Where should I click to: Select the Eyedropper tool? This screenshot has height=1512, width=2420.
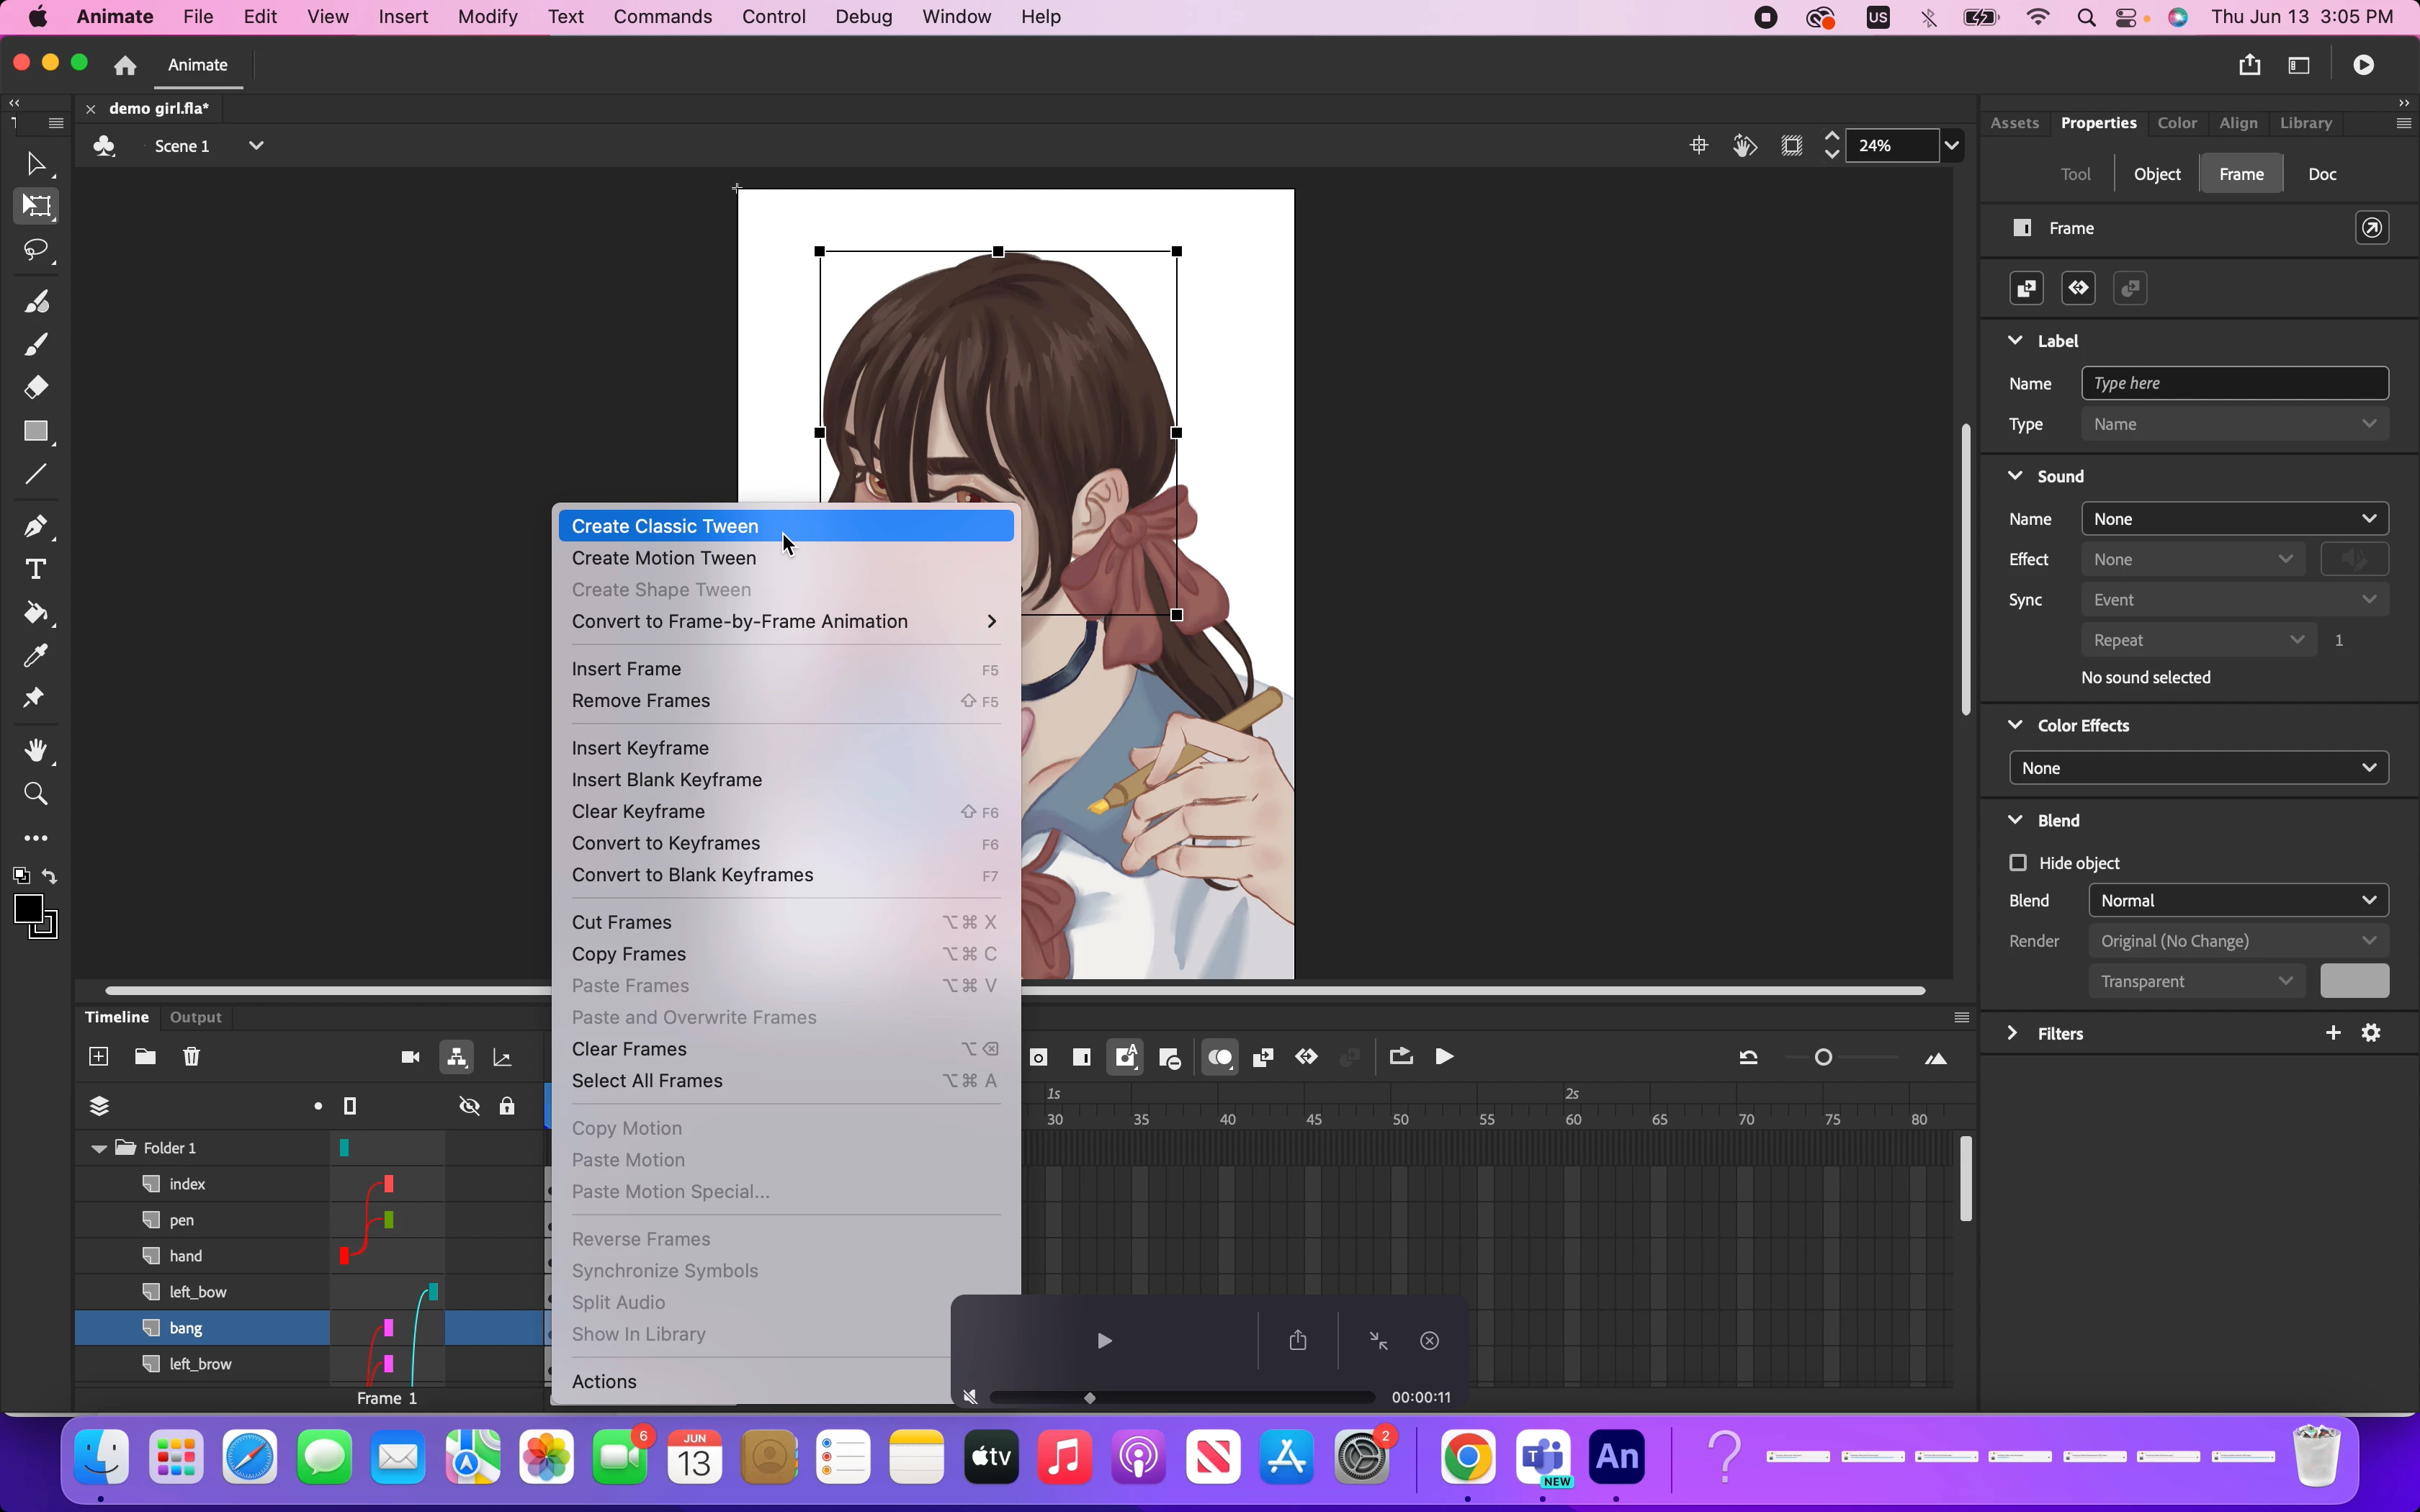click(x=36, y=656)
